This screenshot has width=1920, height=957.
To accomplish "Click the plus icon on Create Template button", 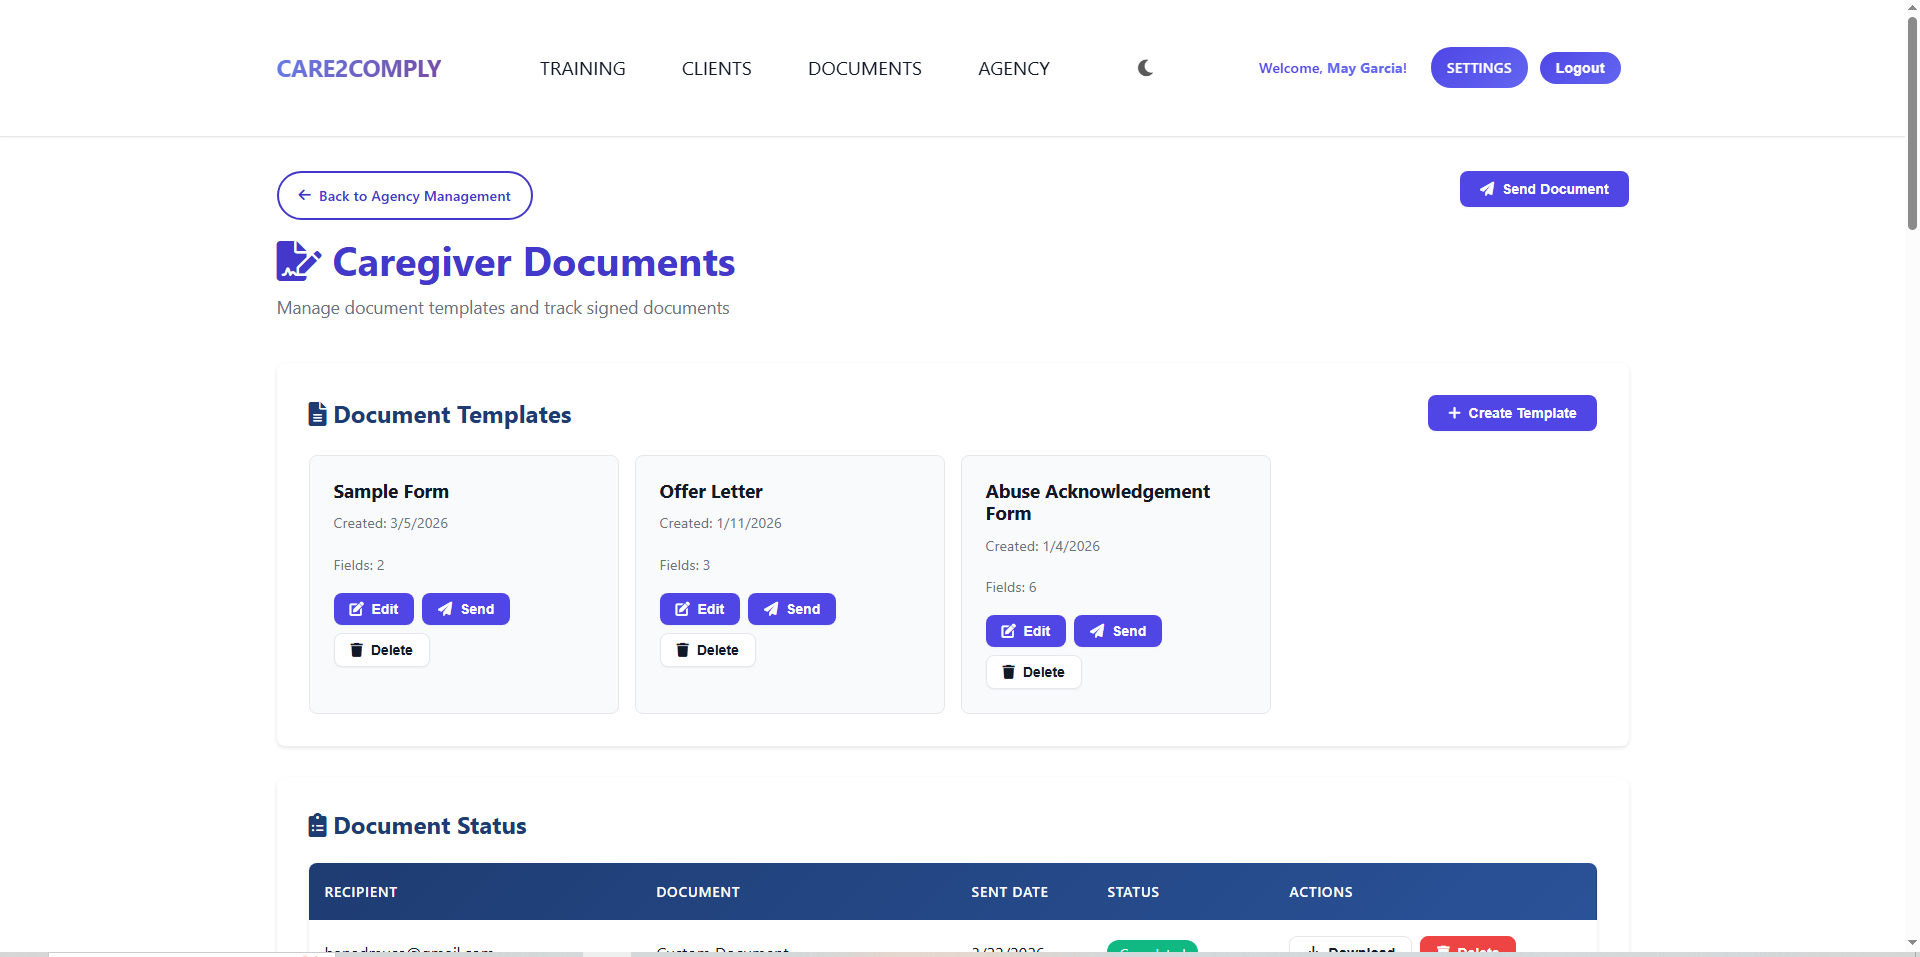I will [1455, 412].
